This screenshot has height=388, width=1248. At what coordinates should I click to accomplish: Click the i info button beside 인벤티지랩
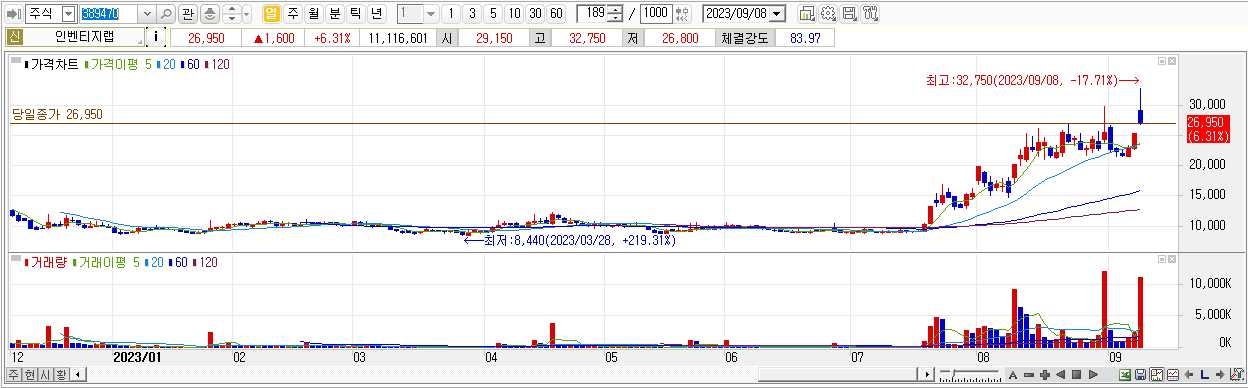click(x=156, y=38)
